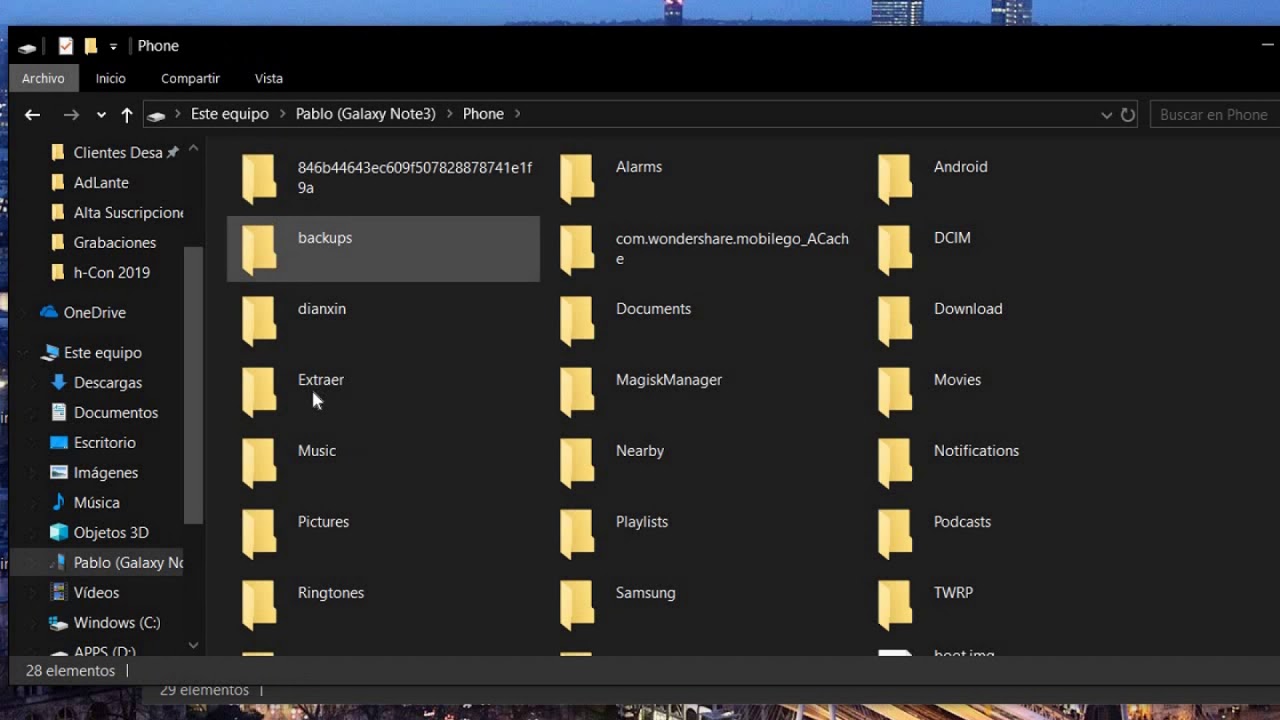Viewport: 1280px width, 720px height.
Task: Open the Podcasts folder icon
Action: [x=895, y=533]
